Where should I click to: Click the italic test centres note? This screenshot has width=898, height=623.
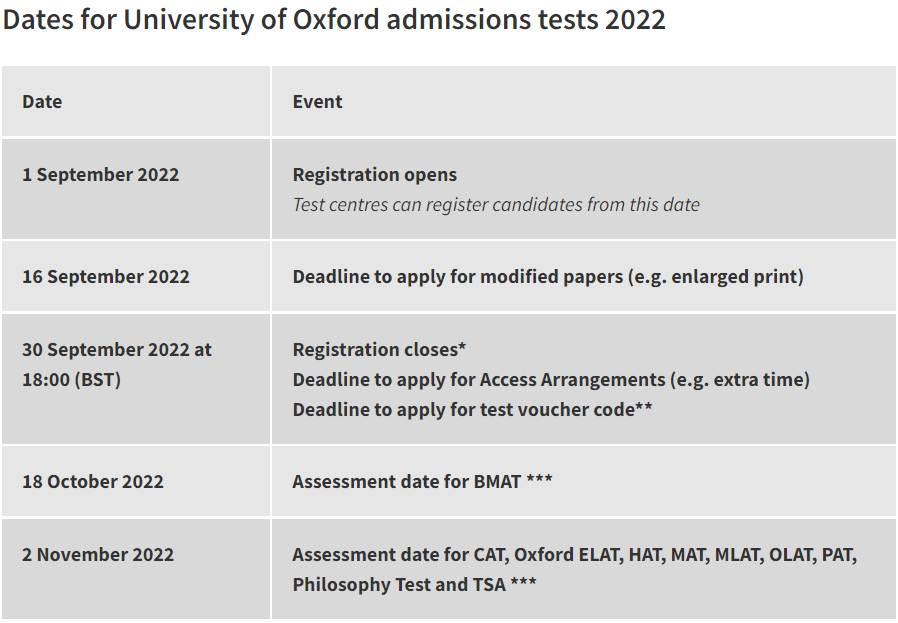point(495,205)
